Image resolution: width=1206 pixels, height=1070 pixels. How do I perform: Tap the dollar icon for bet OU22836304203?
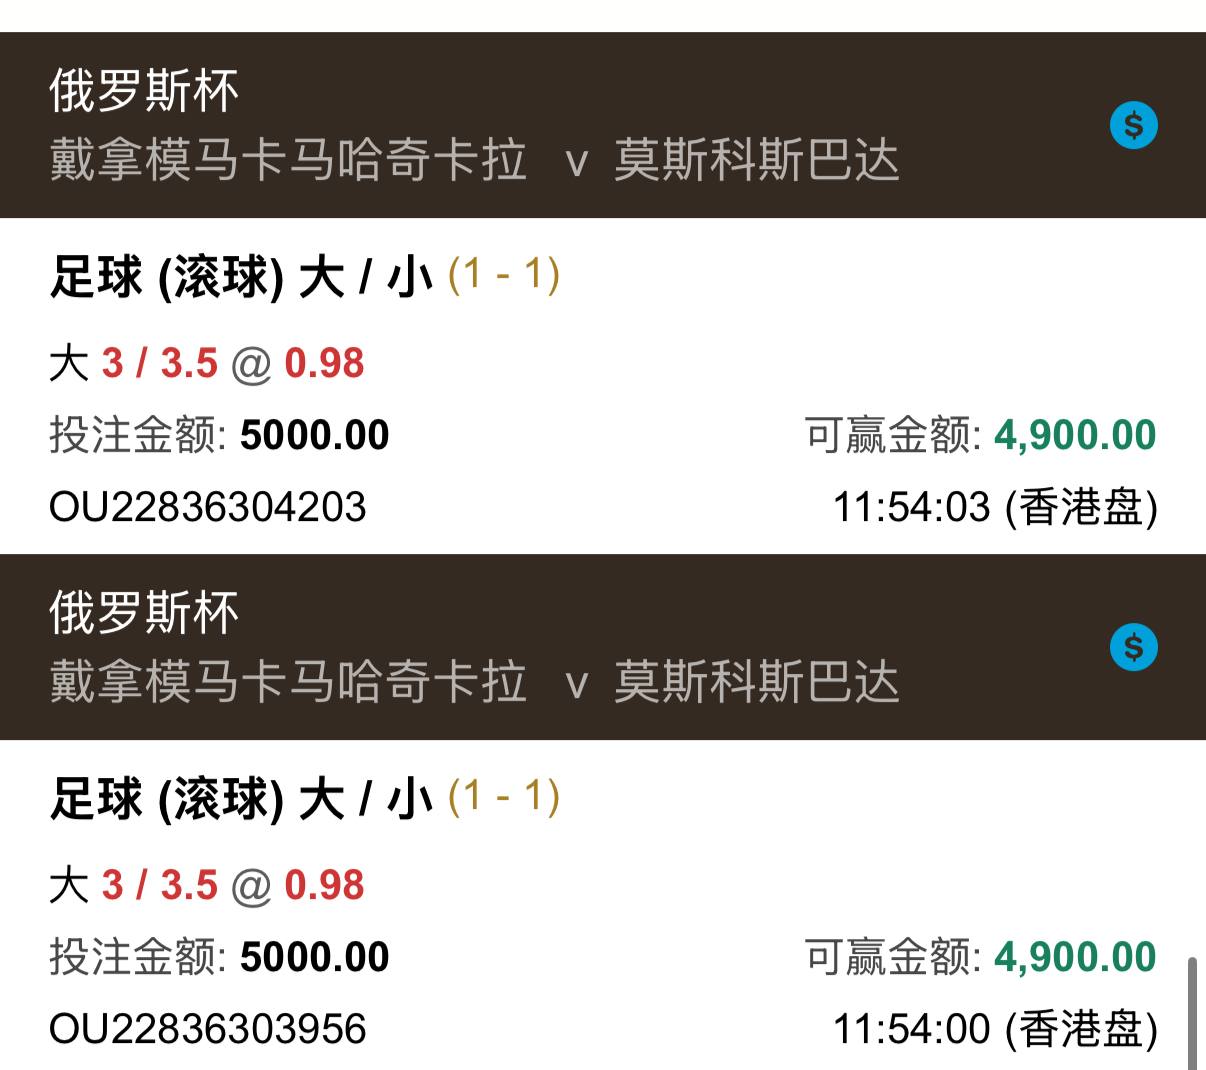pos(1133,126)
